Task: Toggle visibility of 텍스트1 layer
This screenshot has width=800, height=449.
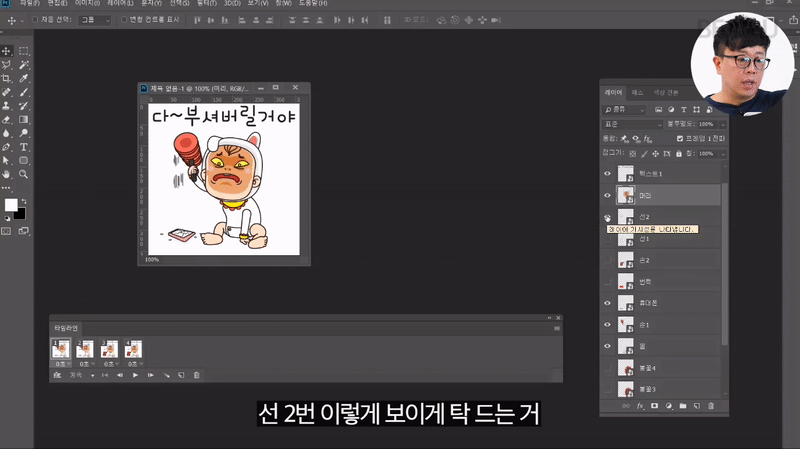Action: click(607, 173)
